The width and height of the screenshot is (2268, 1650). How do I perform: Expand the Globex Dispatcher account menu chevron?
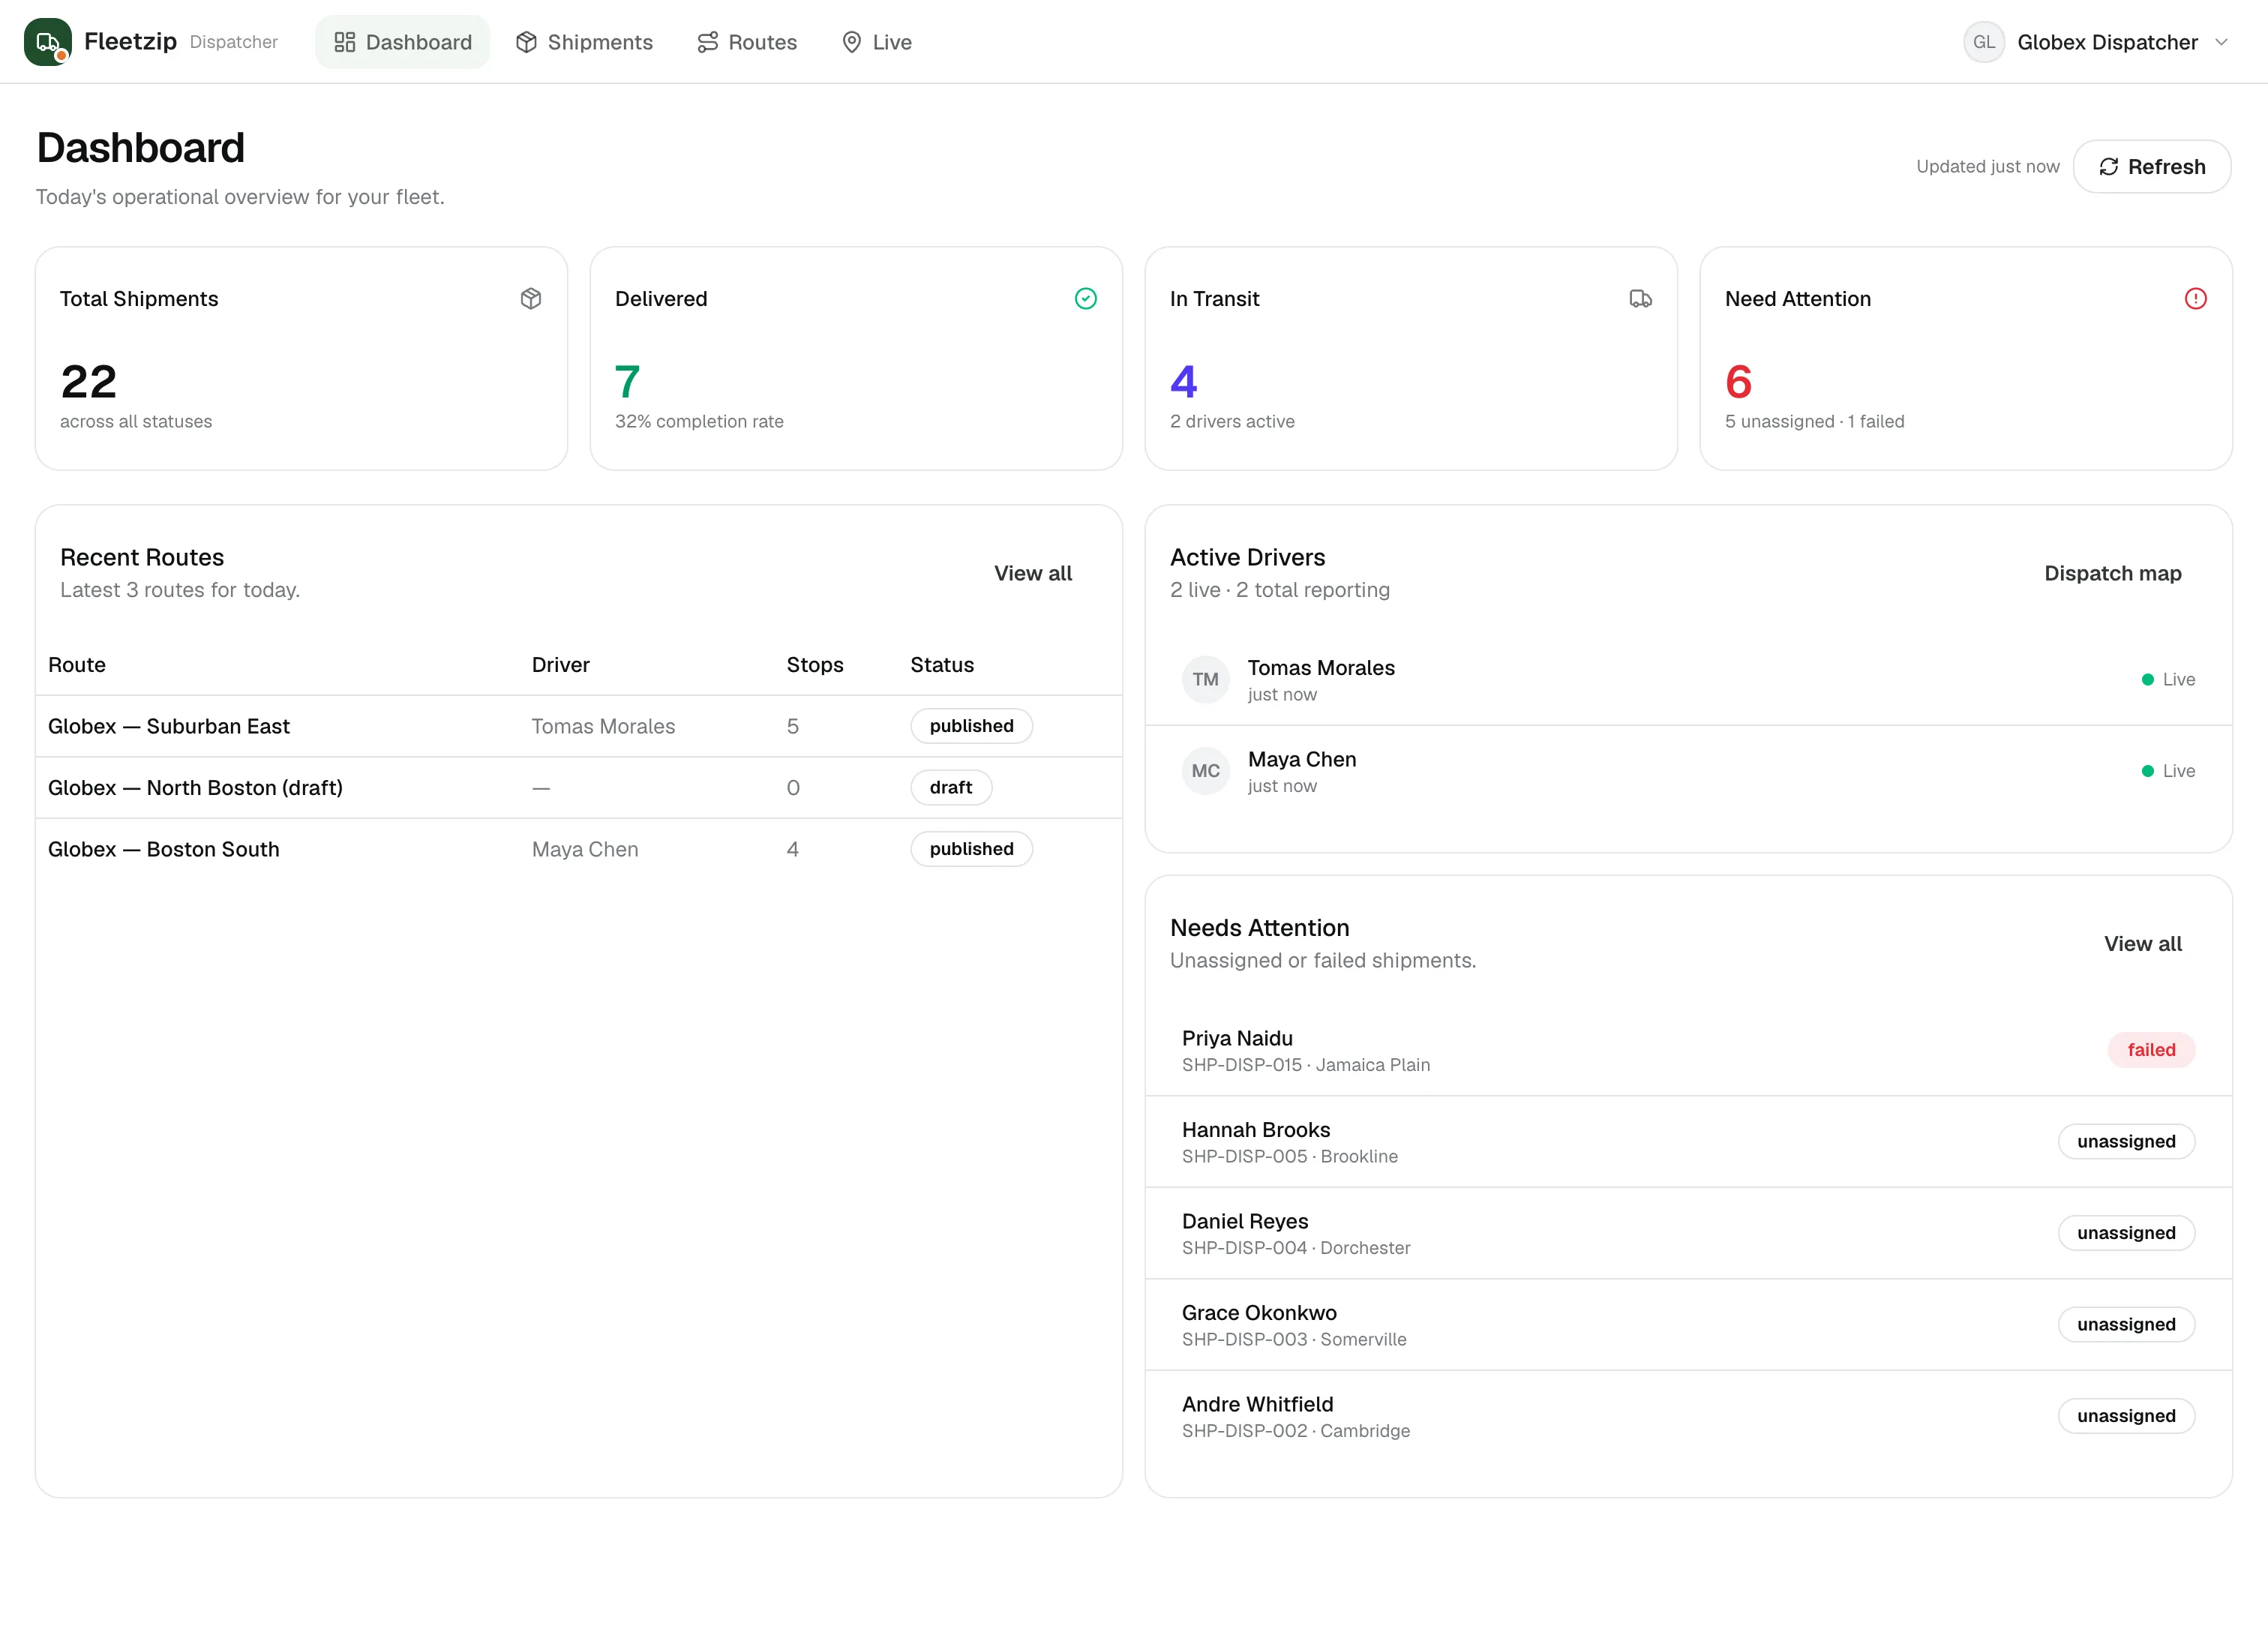[2222, 42]
